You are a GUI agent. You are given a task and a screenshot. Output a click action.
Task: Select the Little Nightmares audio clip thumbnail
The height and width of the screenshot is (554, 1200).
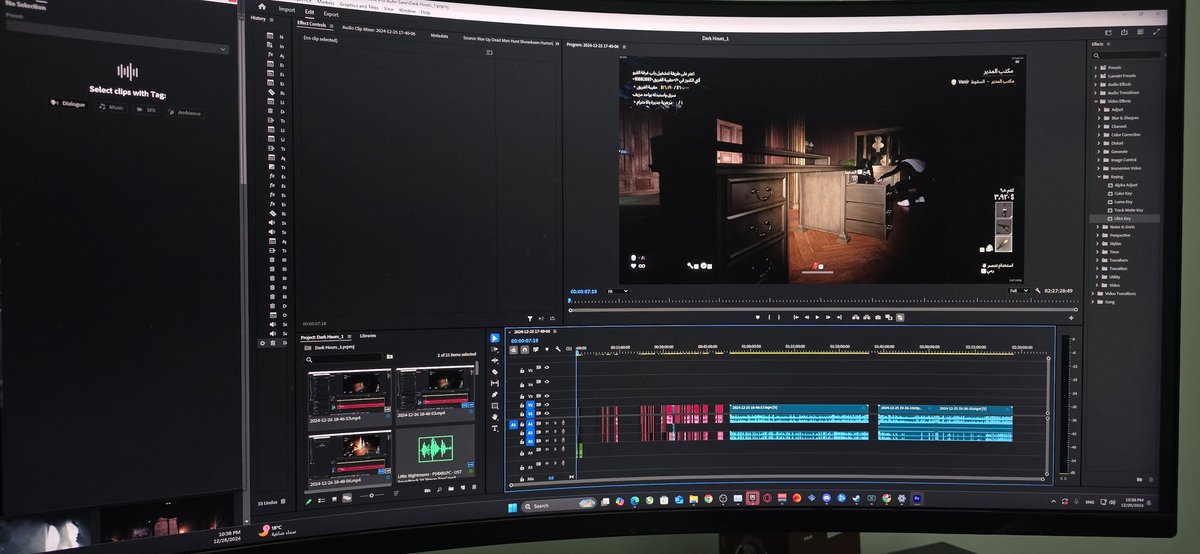click(x=436, y=448)
